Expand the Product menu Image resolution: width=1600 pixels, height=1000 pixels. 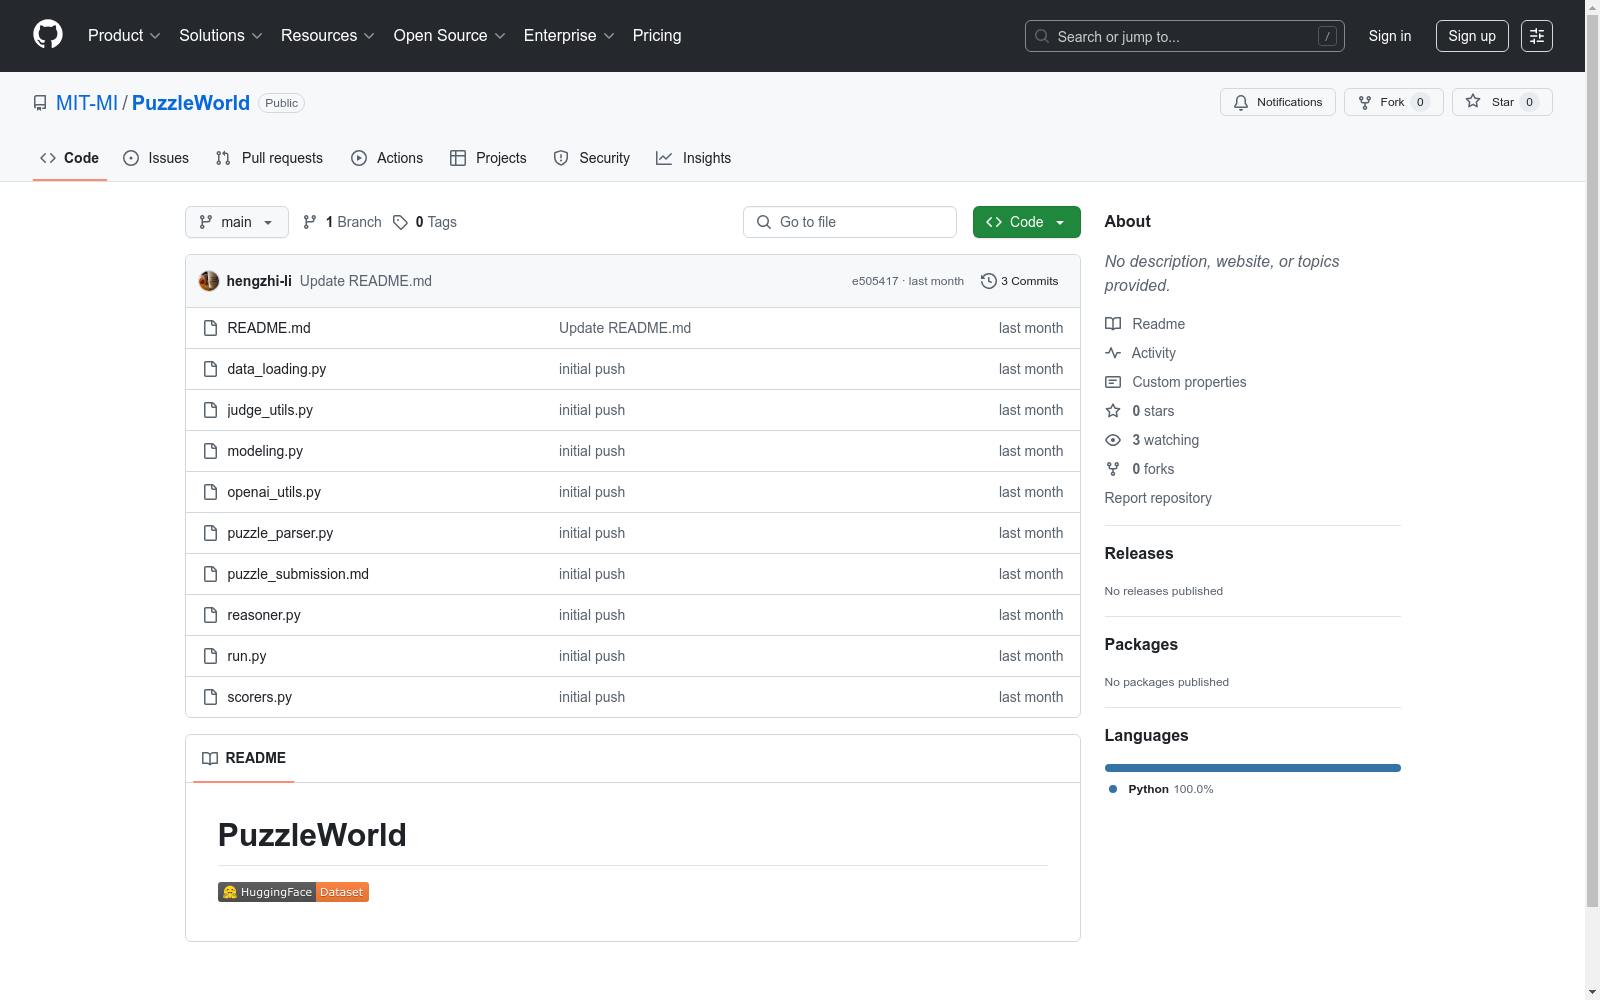(124, 36)
